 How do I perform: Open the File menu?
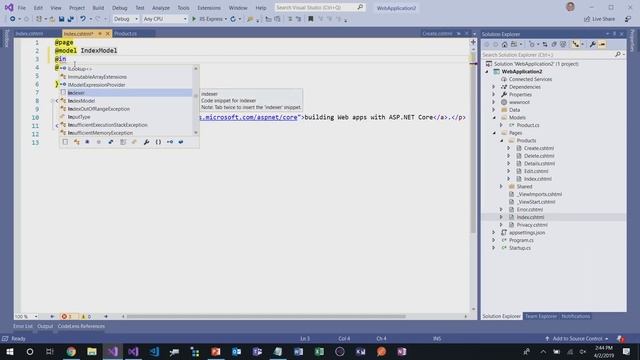pos(22,8)
